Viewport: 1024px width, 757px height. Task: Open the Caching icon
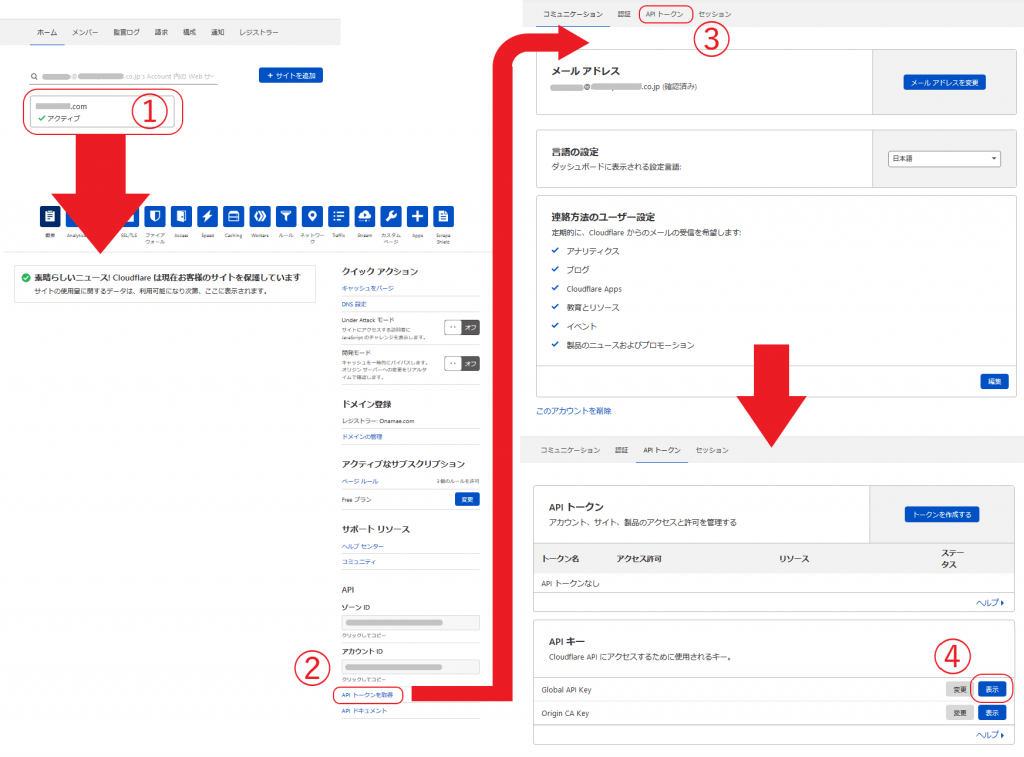(233, 216)
